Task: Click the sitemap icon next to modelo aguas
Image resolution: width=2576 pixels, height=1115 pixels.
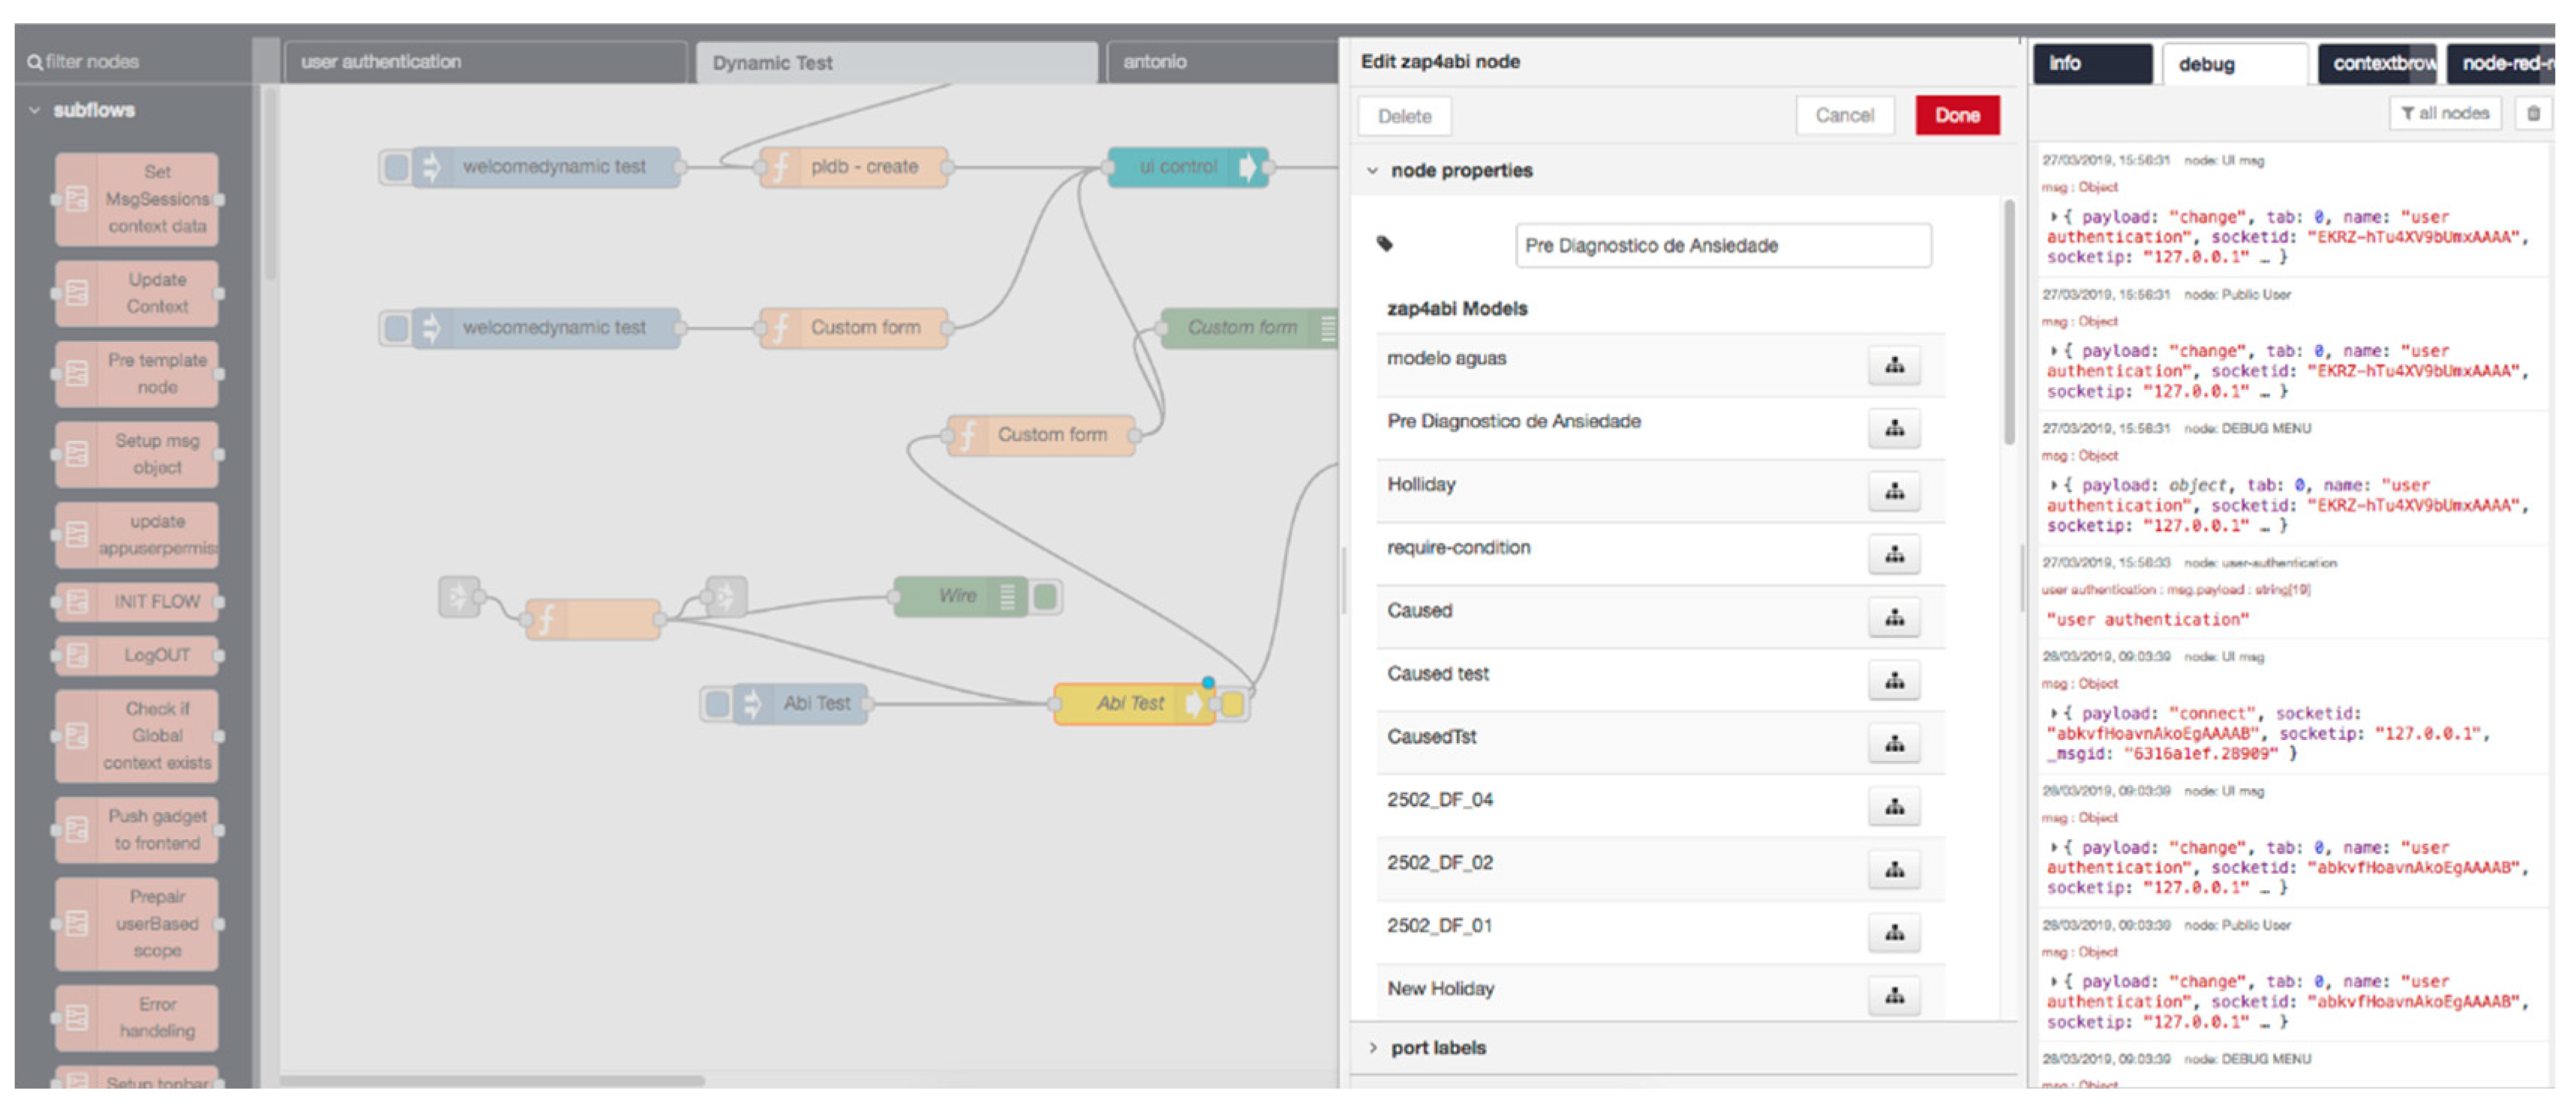Action: coord(1893,365)
